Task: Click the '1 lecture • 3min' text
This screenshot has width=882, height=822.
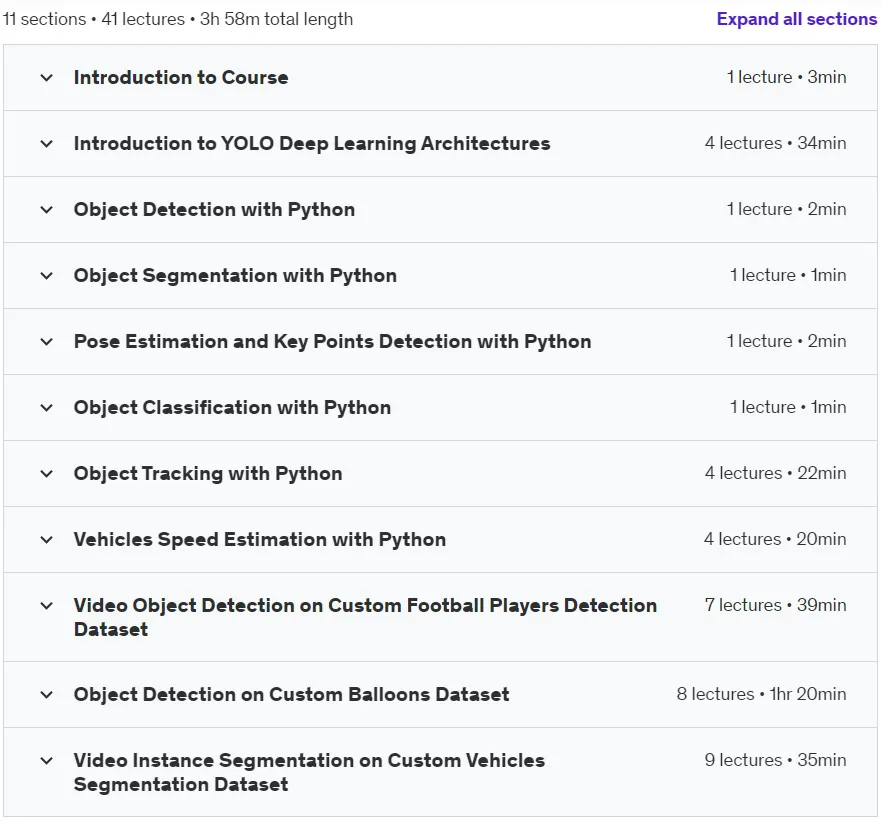Action: [x=786, y=77]
